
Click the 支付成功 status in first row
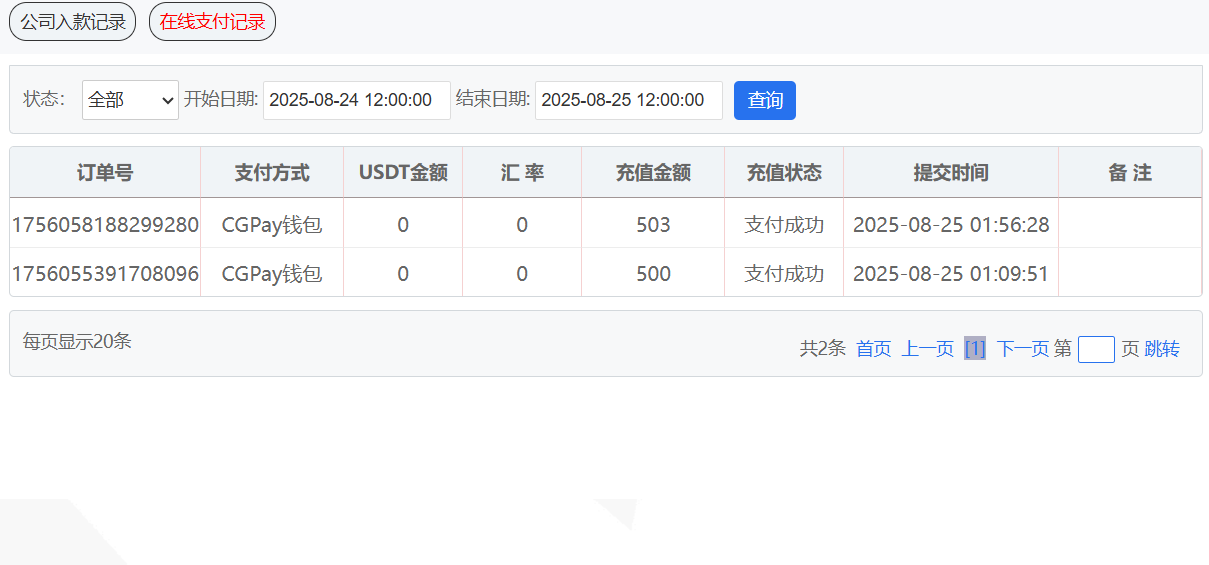tap(784, 225)
